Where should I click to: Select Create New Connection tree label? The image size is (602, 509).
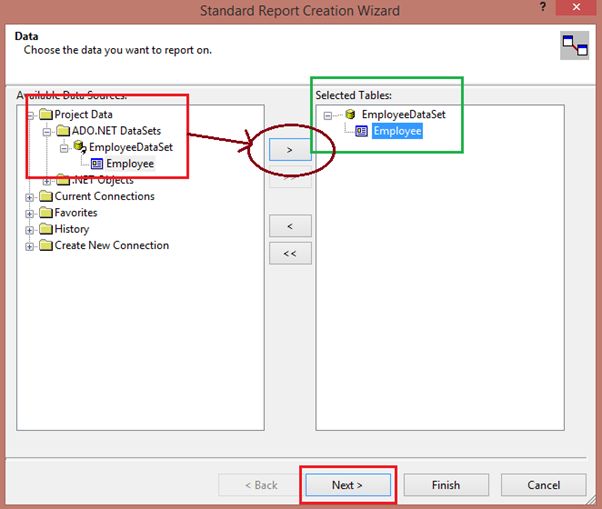[112, 245]
